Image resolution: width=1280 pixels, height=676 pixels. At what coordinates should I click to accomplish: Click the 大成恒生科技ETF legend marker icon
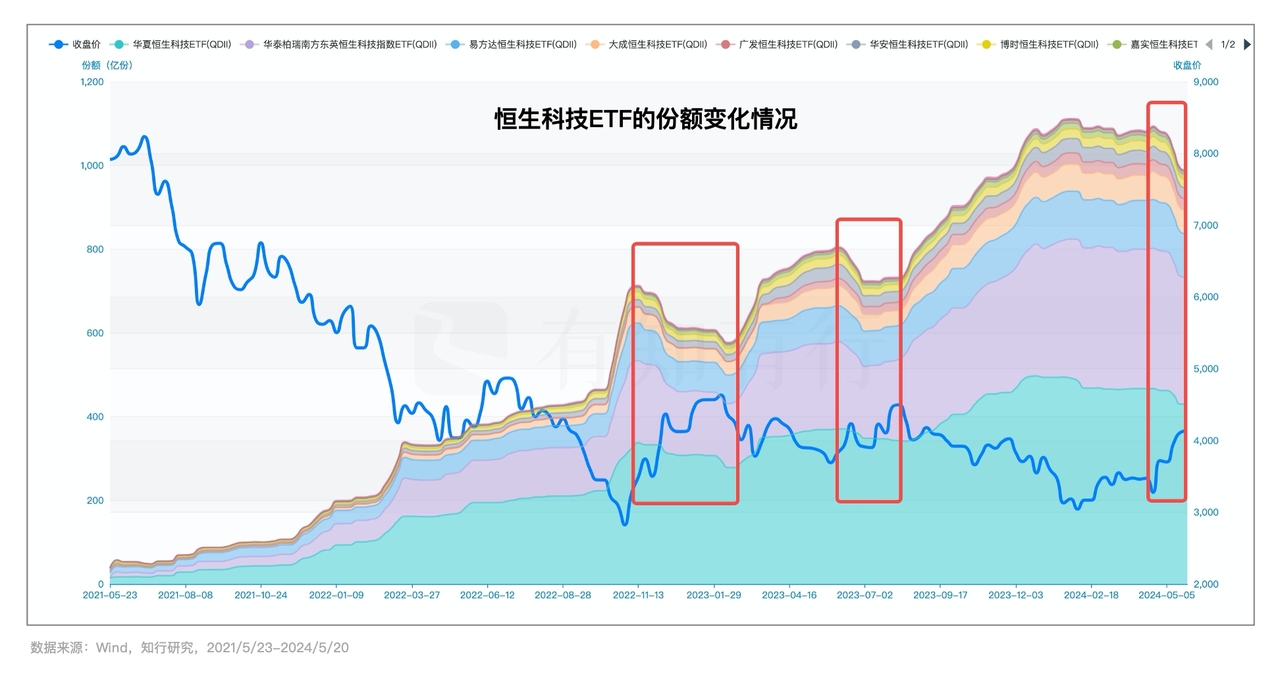(594, 45)
